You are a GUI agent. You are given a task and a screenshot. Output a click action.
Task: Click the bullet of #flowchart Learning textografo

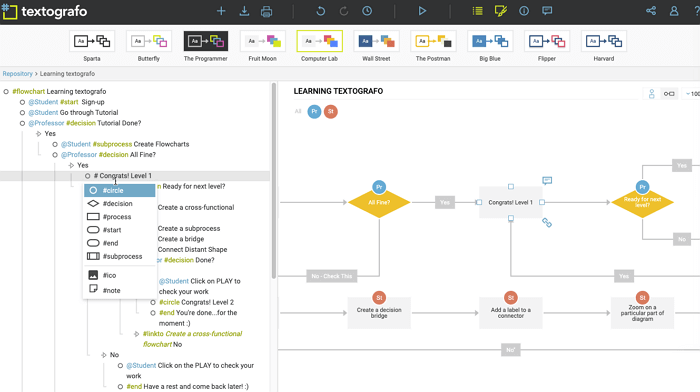pos(6,92)
